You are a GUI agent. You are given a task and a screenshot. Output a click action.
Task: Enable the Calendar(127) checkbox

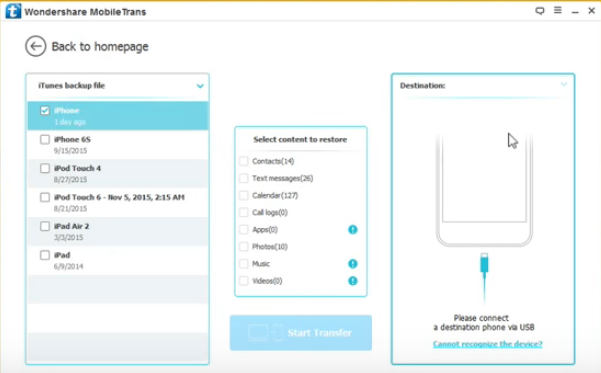coord(244,196)
